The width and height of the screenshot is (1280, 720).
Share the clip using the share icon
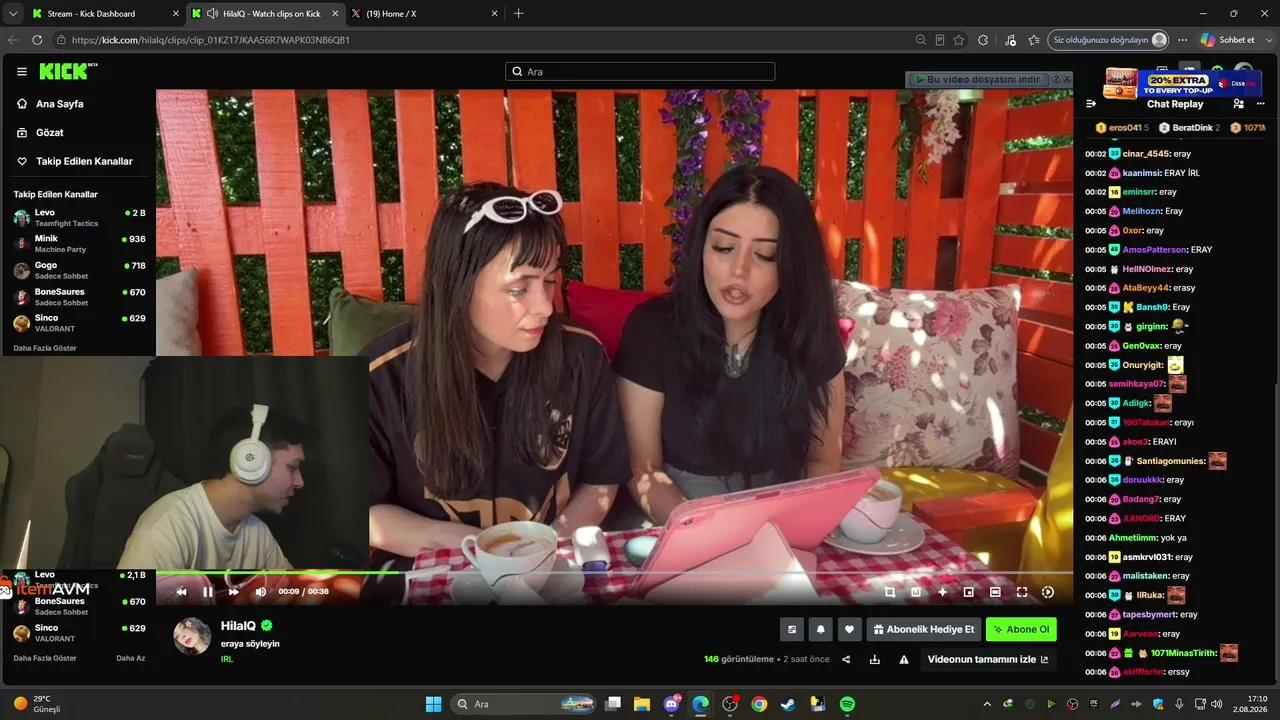point(846,659)
